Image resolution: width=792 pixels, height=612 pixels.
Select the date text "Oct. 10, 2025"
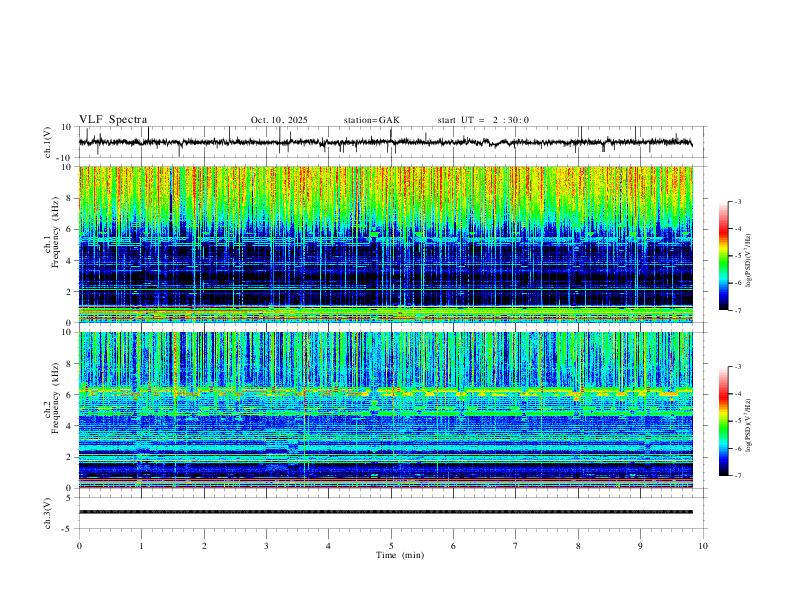[279, 120]
